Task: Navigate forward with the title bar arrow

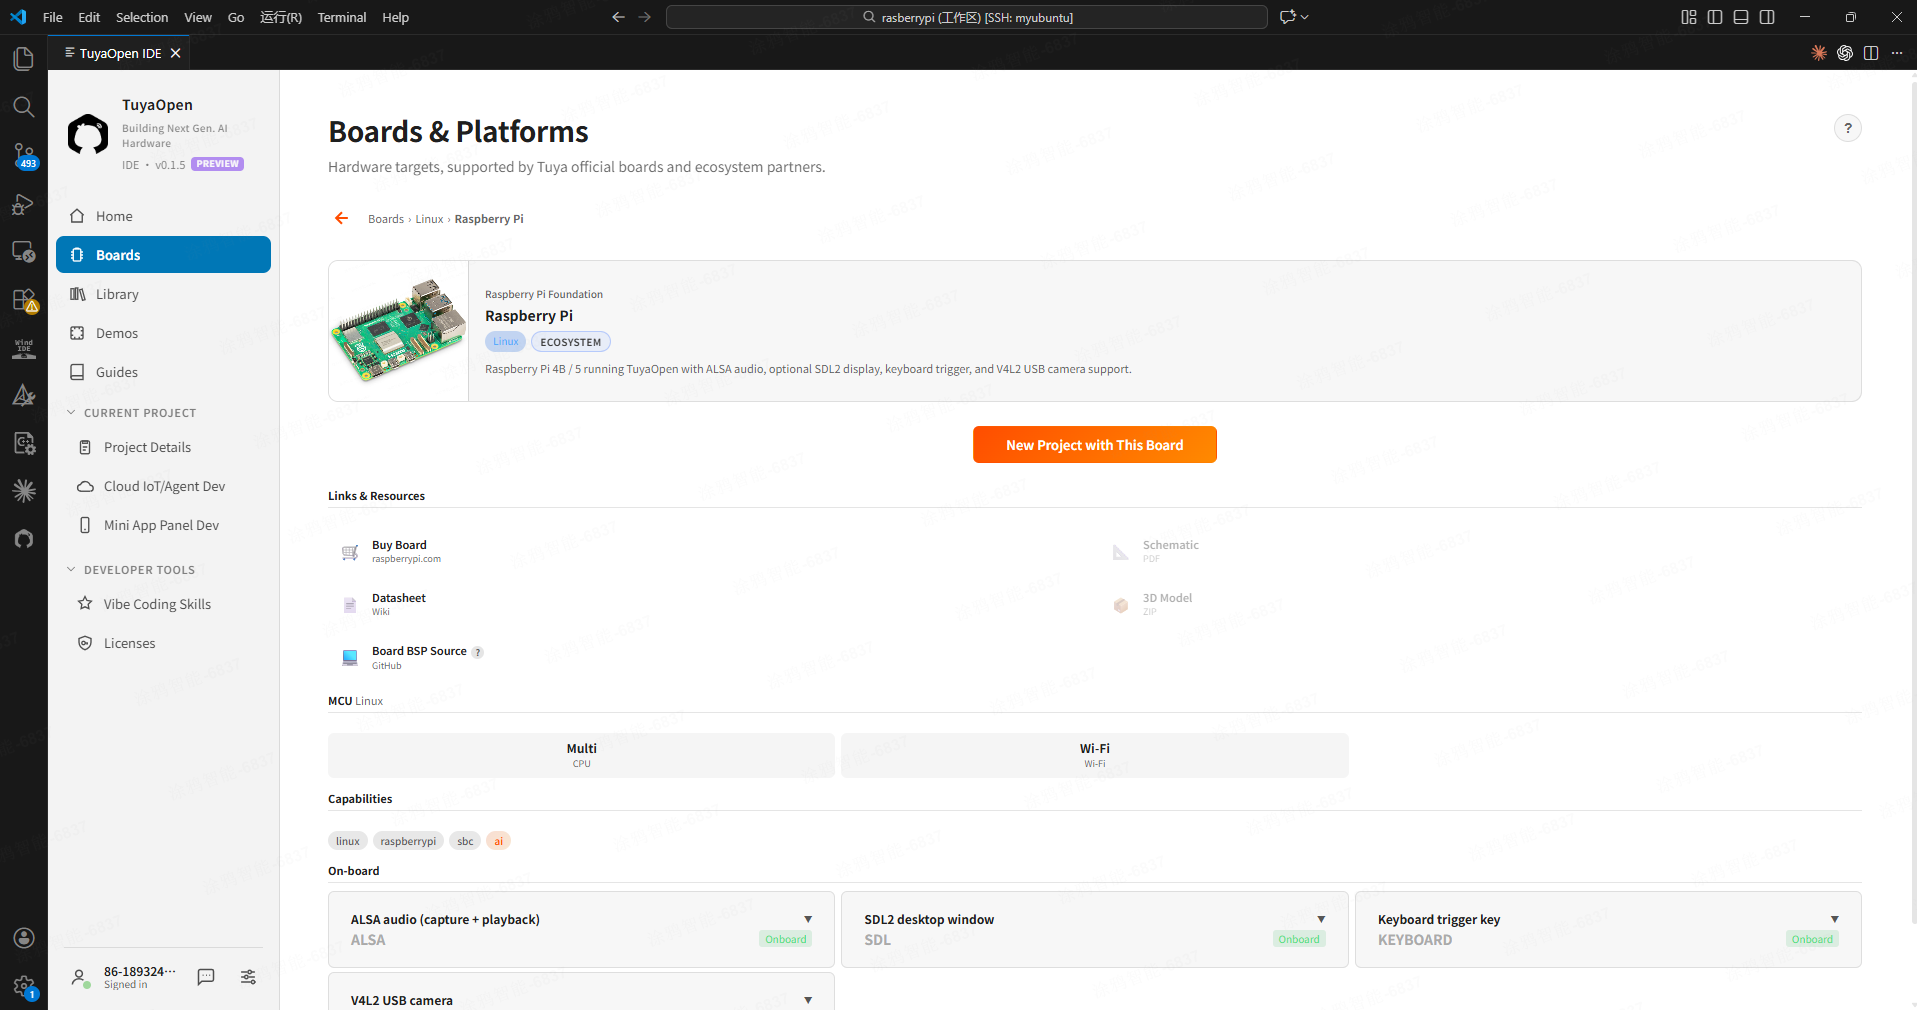Action: [x=644, y=17]
